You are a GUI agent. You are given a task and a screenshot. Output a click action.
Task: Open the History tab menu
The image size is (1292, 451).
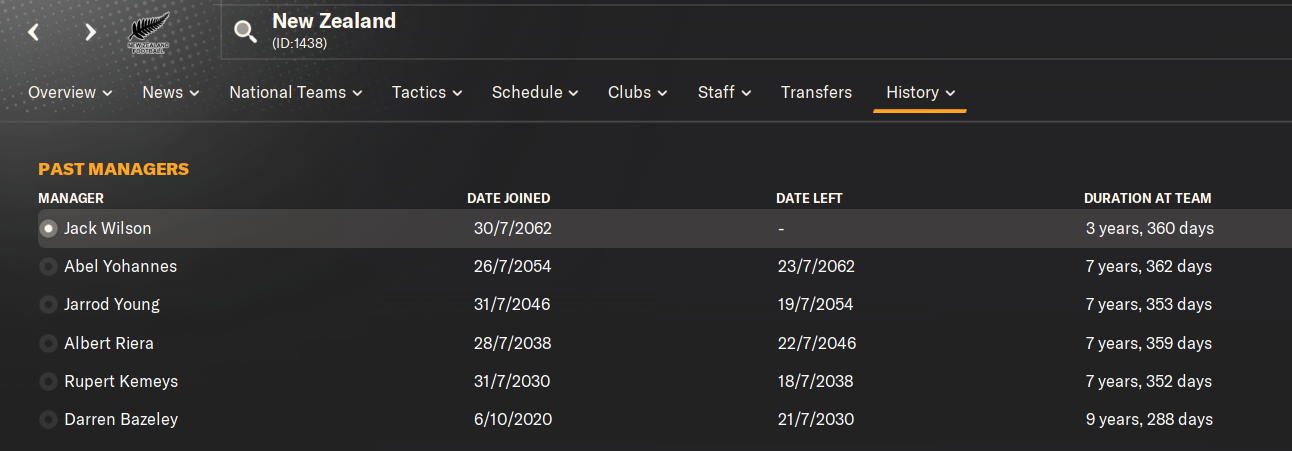920,92
